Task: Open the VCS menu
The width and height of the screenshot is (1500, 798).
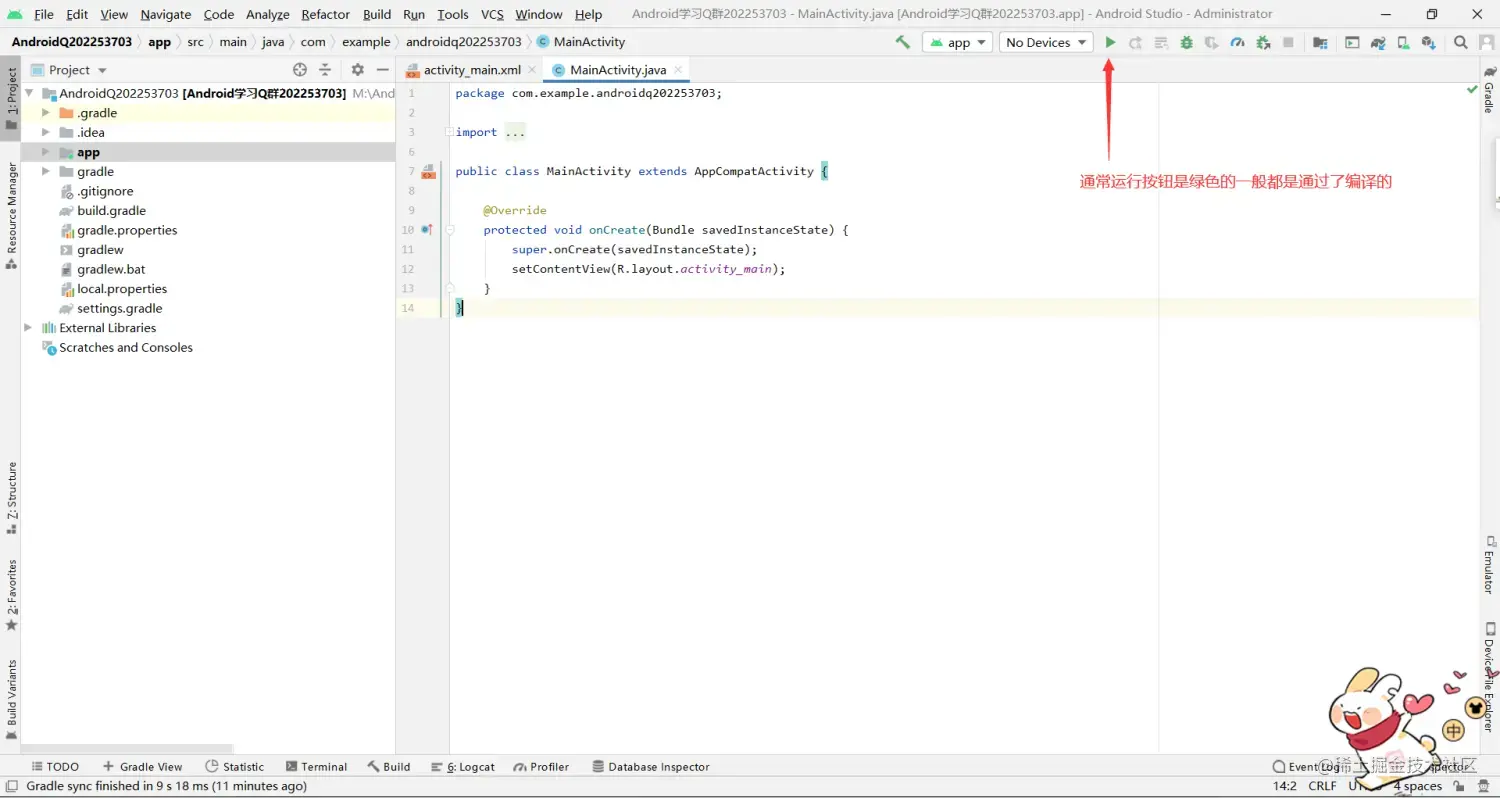Action: (492, 14)
